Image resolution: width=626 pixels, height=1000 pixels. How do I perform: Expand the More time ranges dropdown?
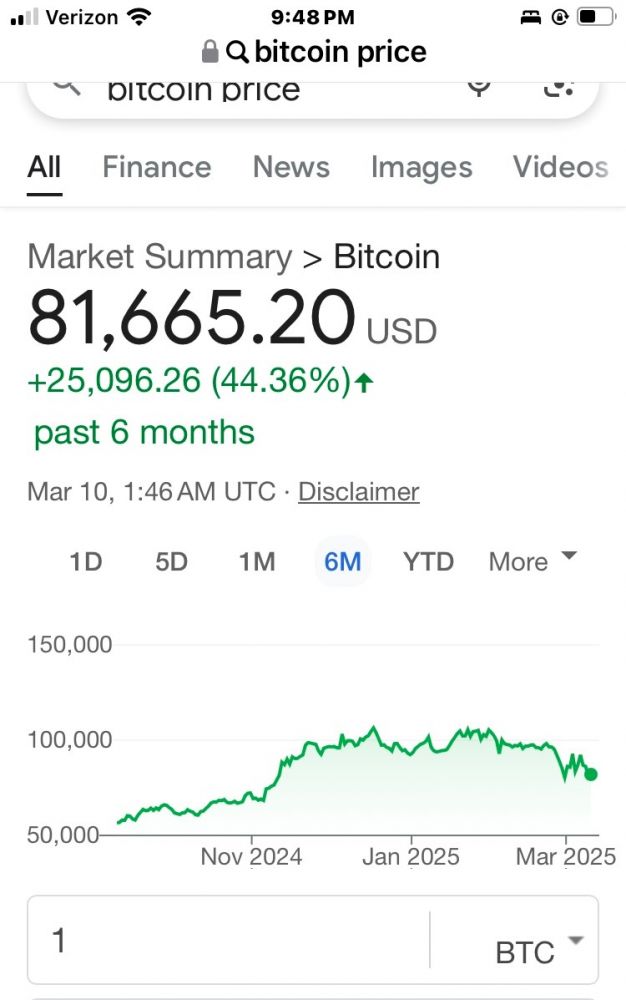(x=532, y=561)
